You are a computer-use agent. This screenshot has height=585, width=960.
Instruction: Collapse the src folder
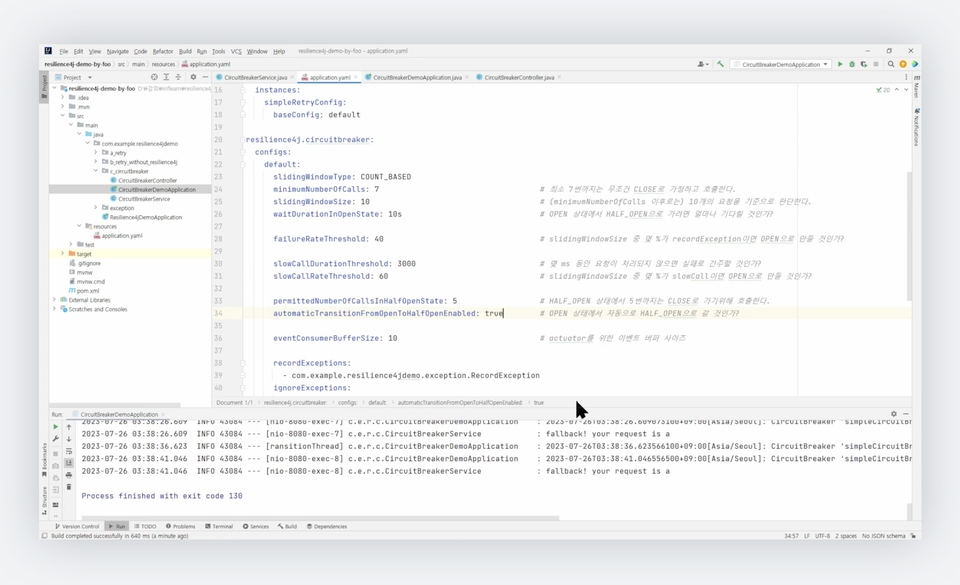63,116
